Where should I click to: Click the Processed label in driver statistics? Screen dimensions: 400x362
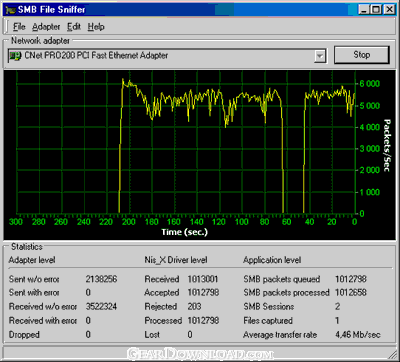[x=163, y=321]
